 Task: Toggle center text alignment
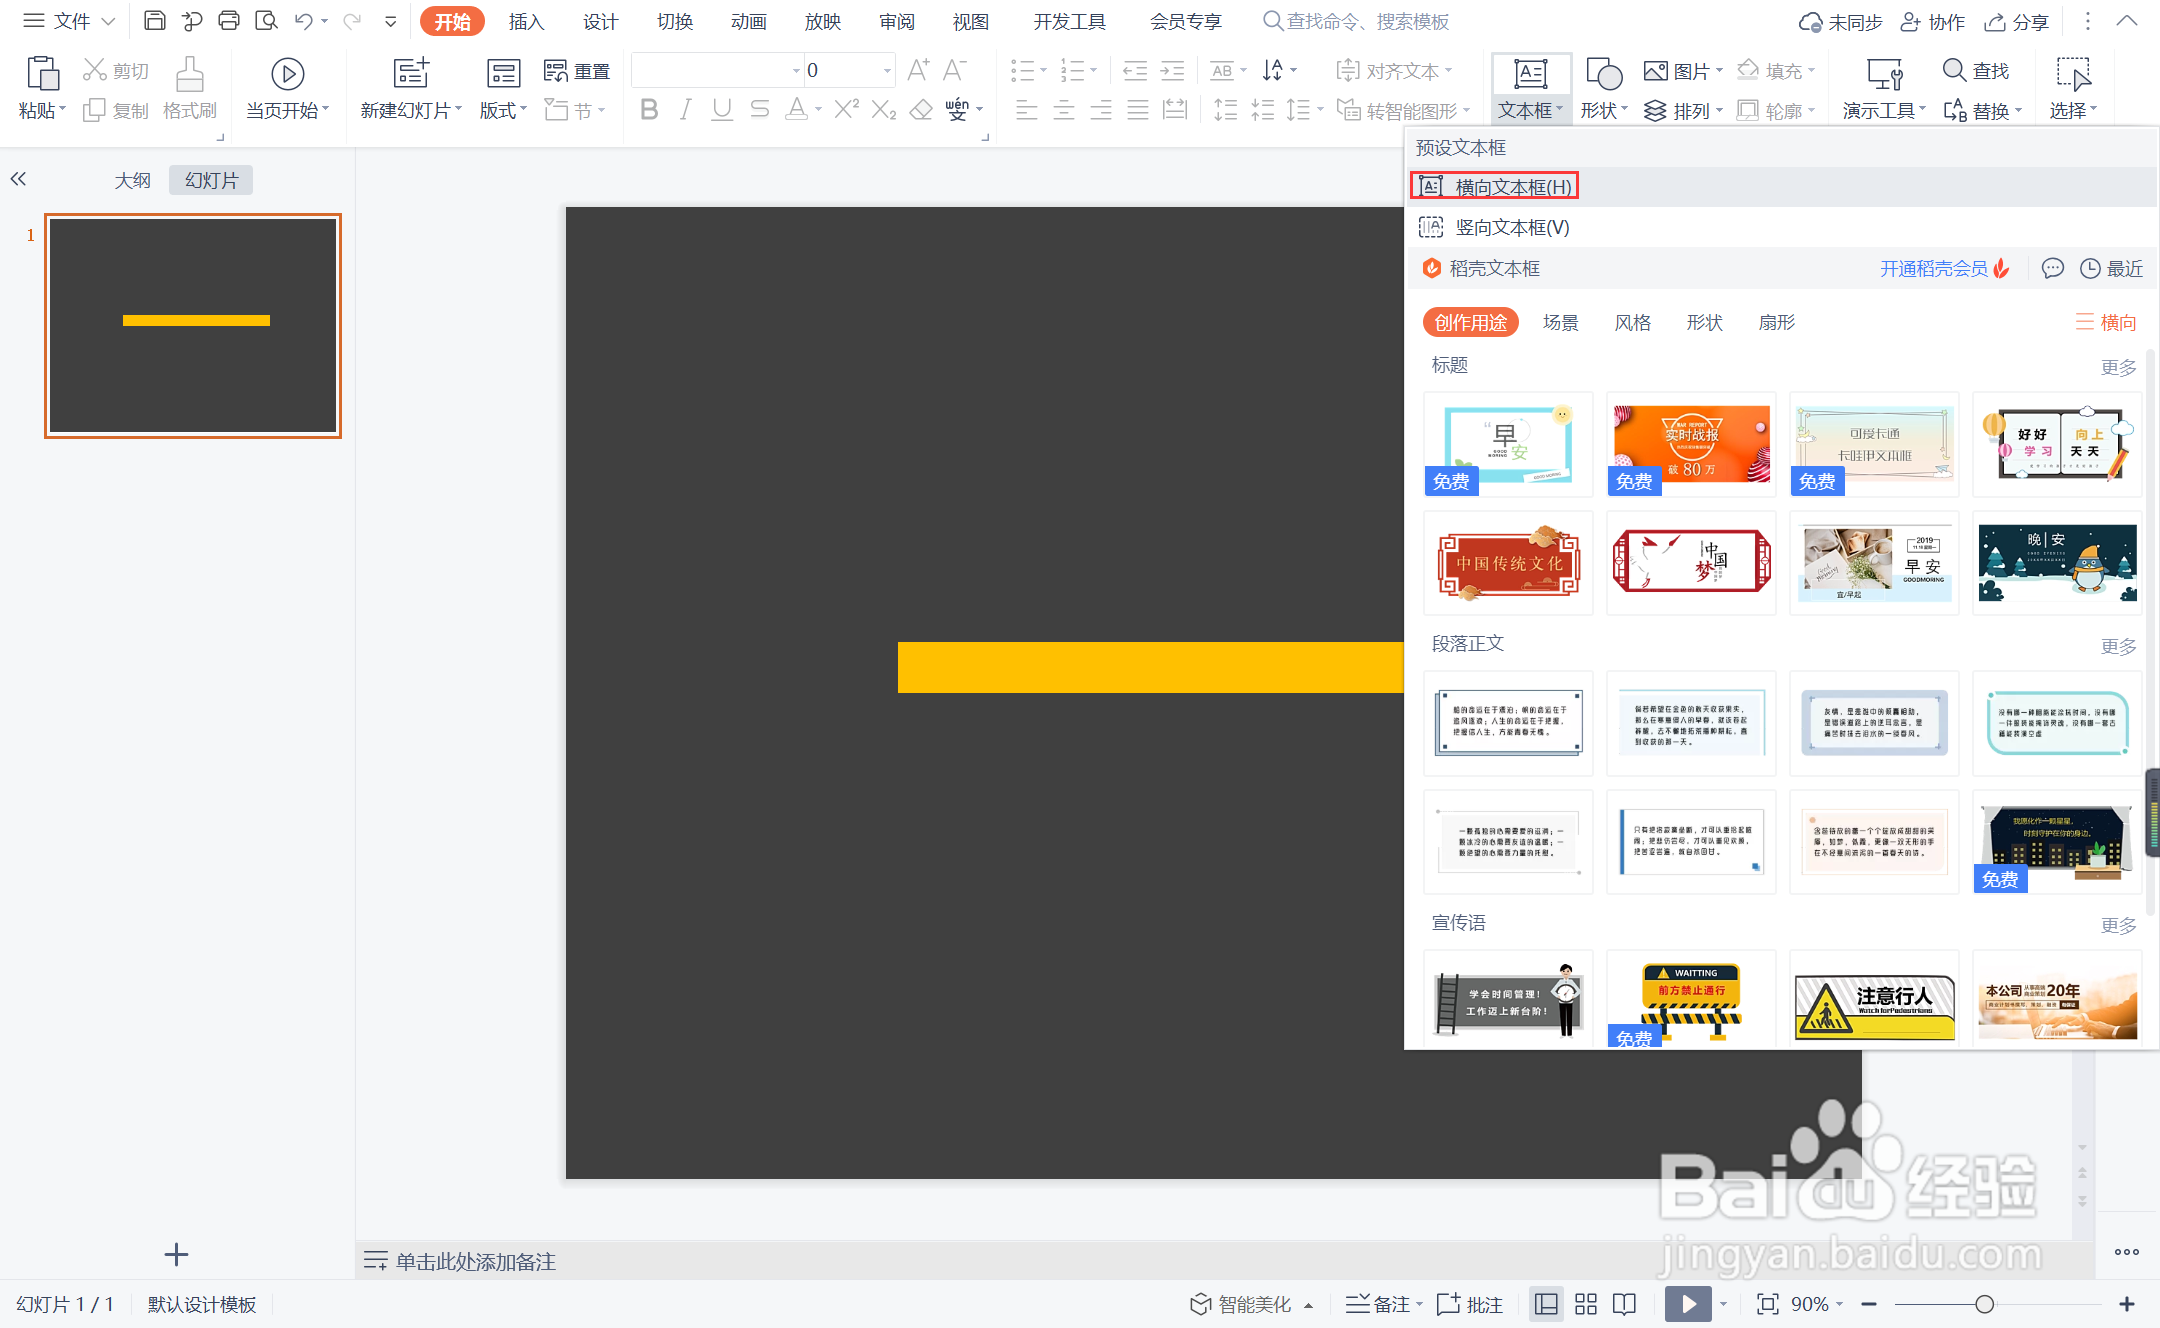(1064, 110)
